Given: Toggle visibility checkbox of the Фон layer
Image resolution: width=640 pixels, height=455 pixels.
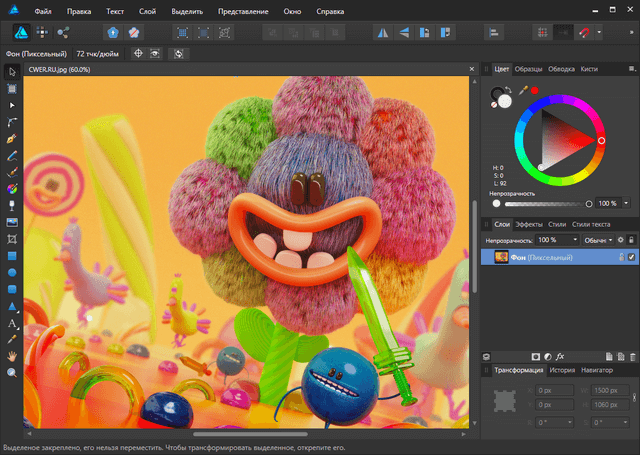Looking at the screenshot, I should [x=631, y=258].
